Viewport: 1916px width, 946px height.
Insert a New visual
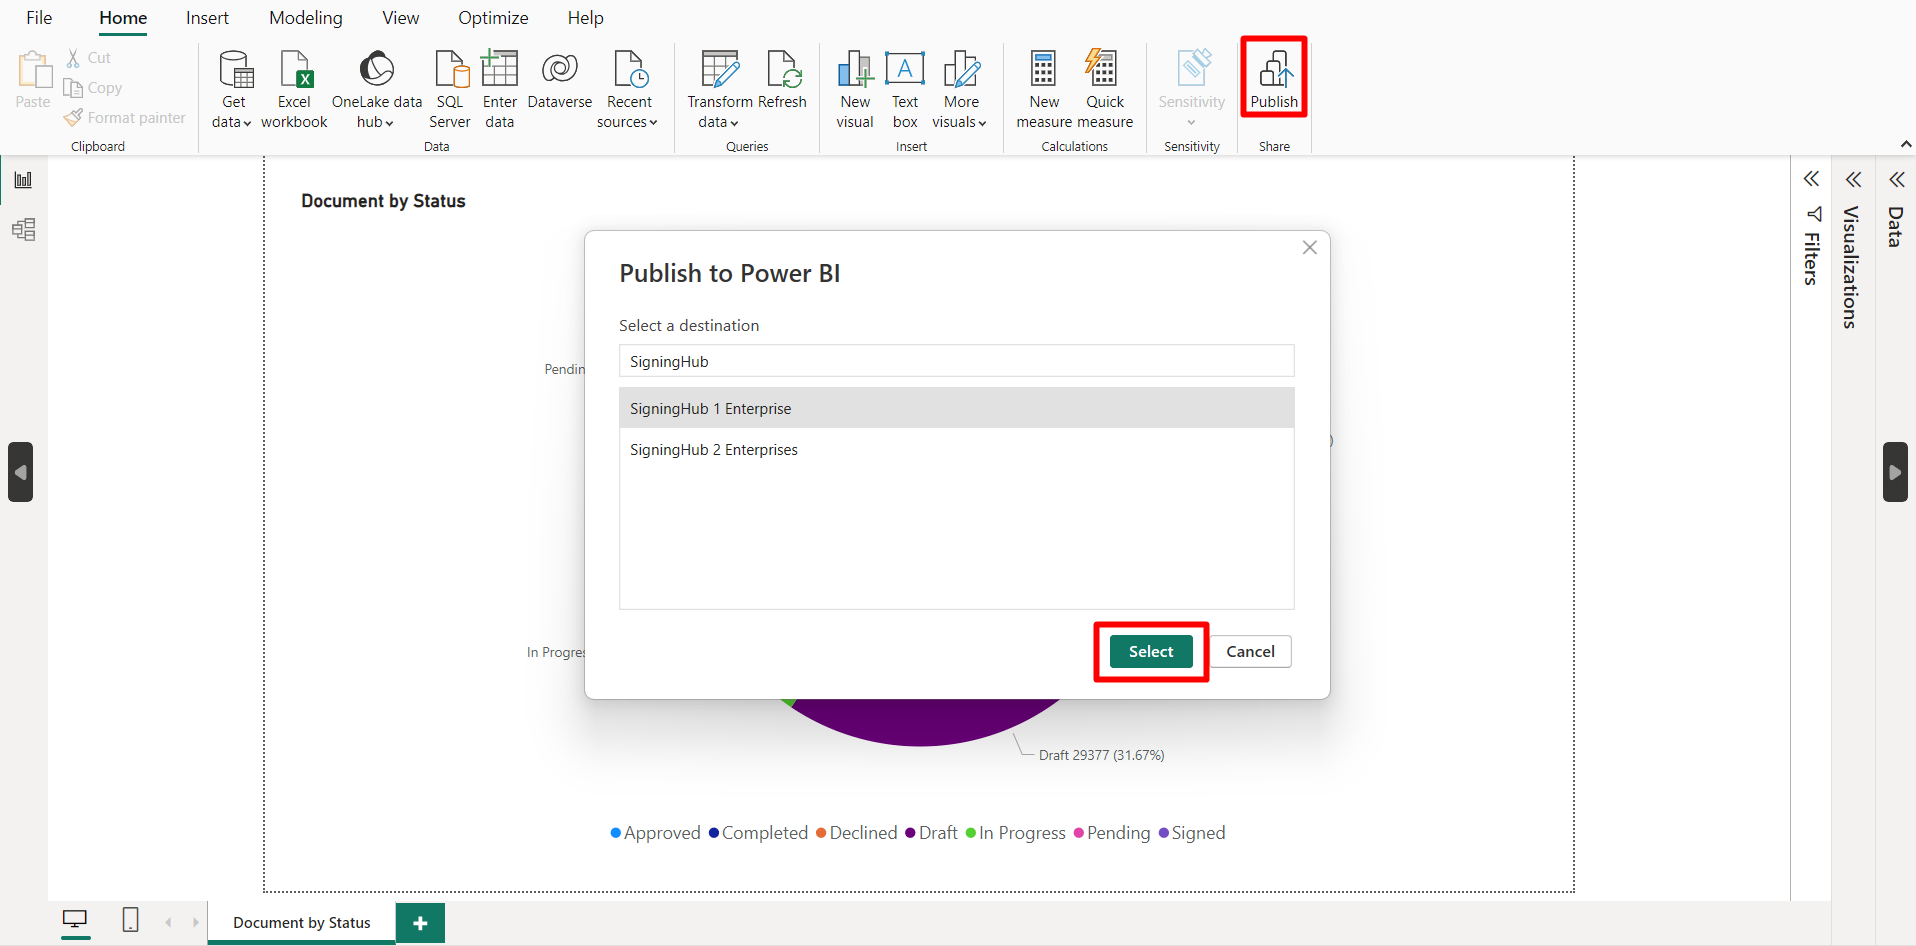[x=855, y=90]
